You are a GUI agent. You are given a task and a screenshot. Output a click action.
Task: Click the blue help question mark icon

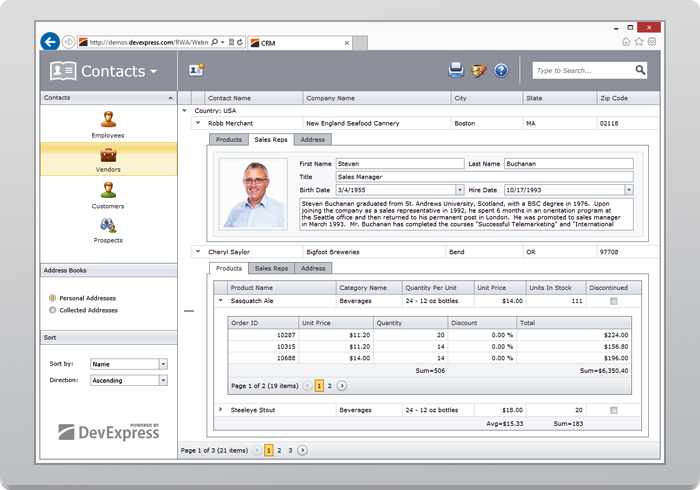(x=501, y=70)
